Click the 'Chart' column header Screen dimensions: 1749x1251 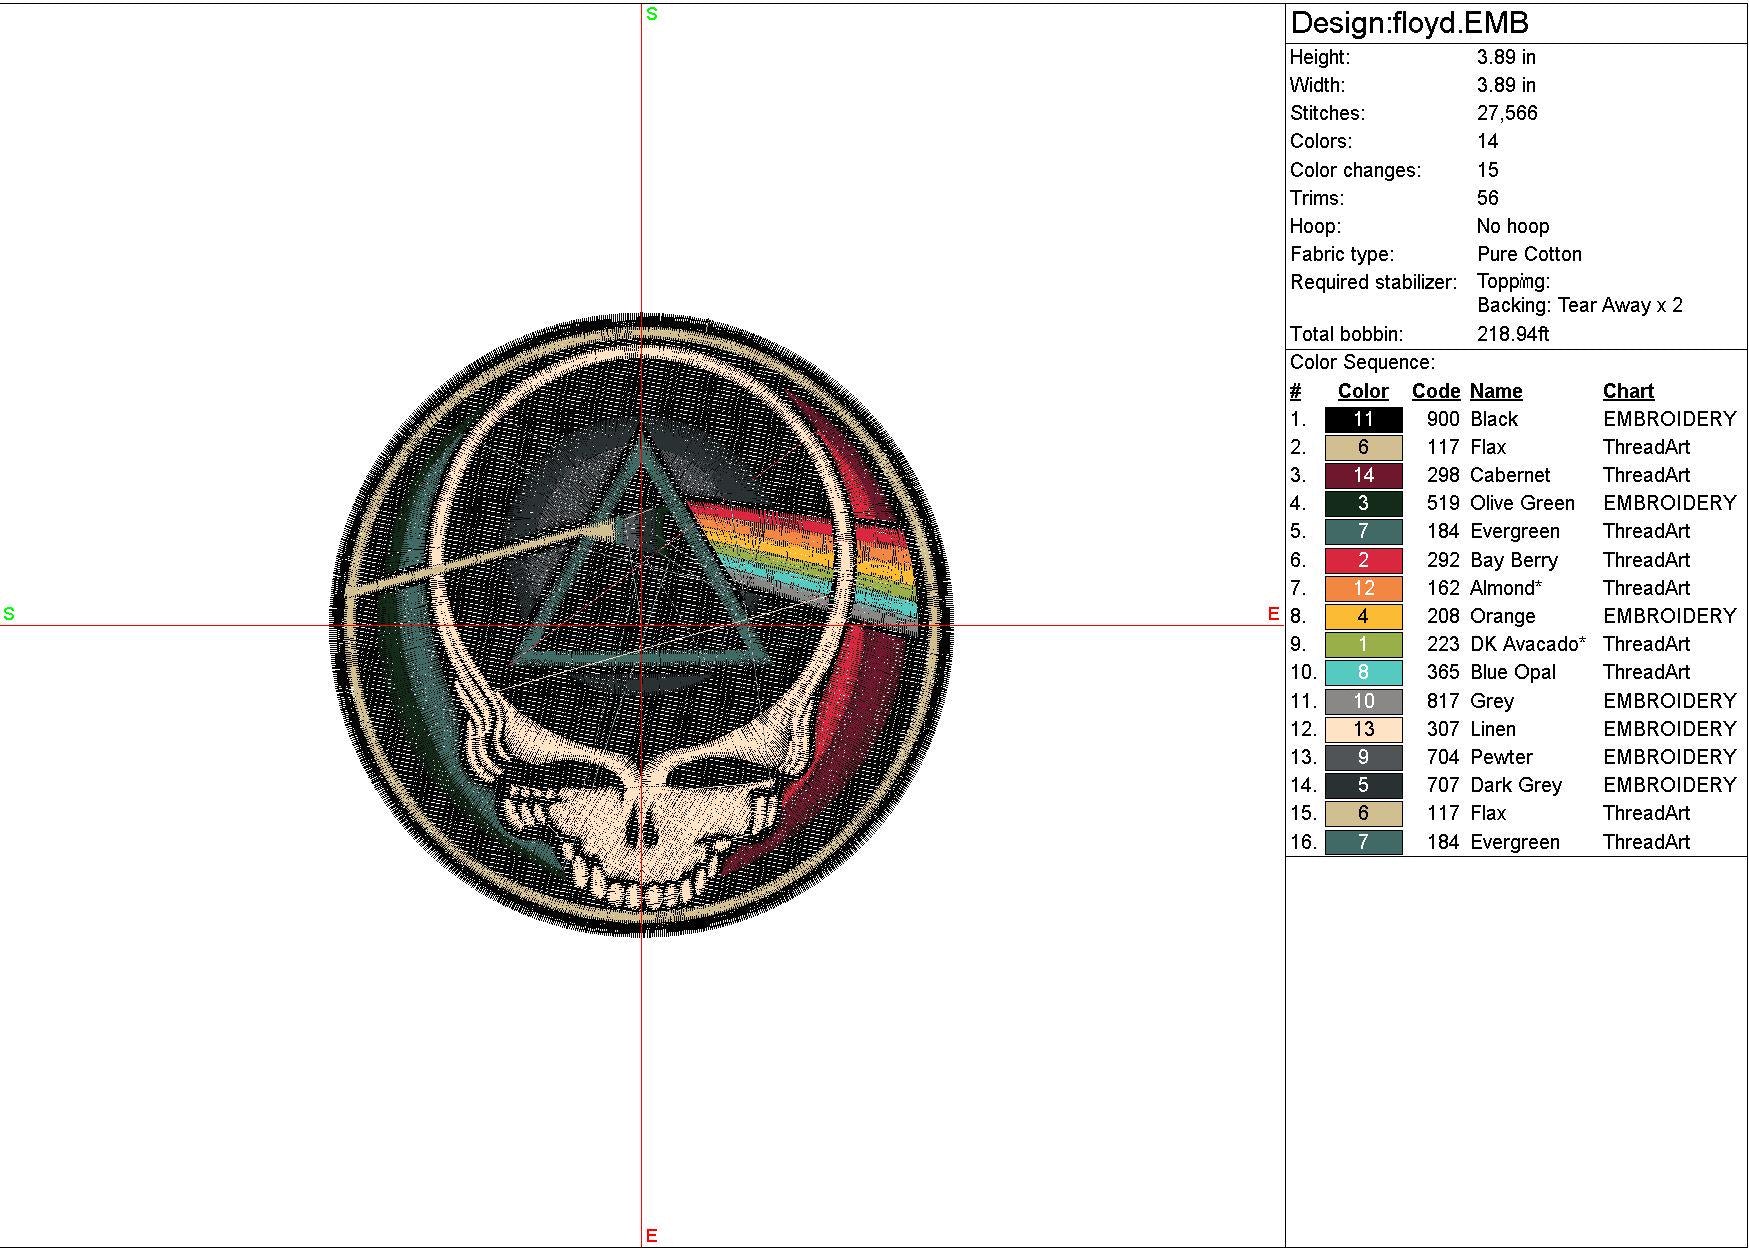pyautogui.click(x=1628, y=391)
